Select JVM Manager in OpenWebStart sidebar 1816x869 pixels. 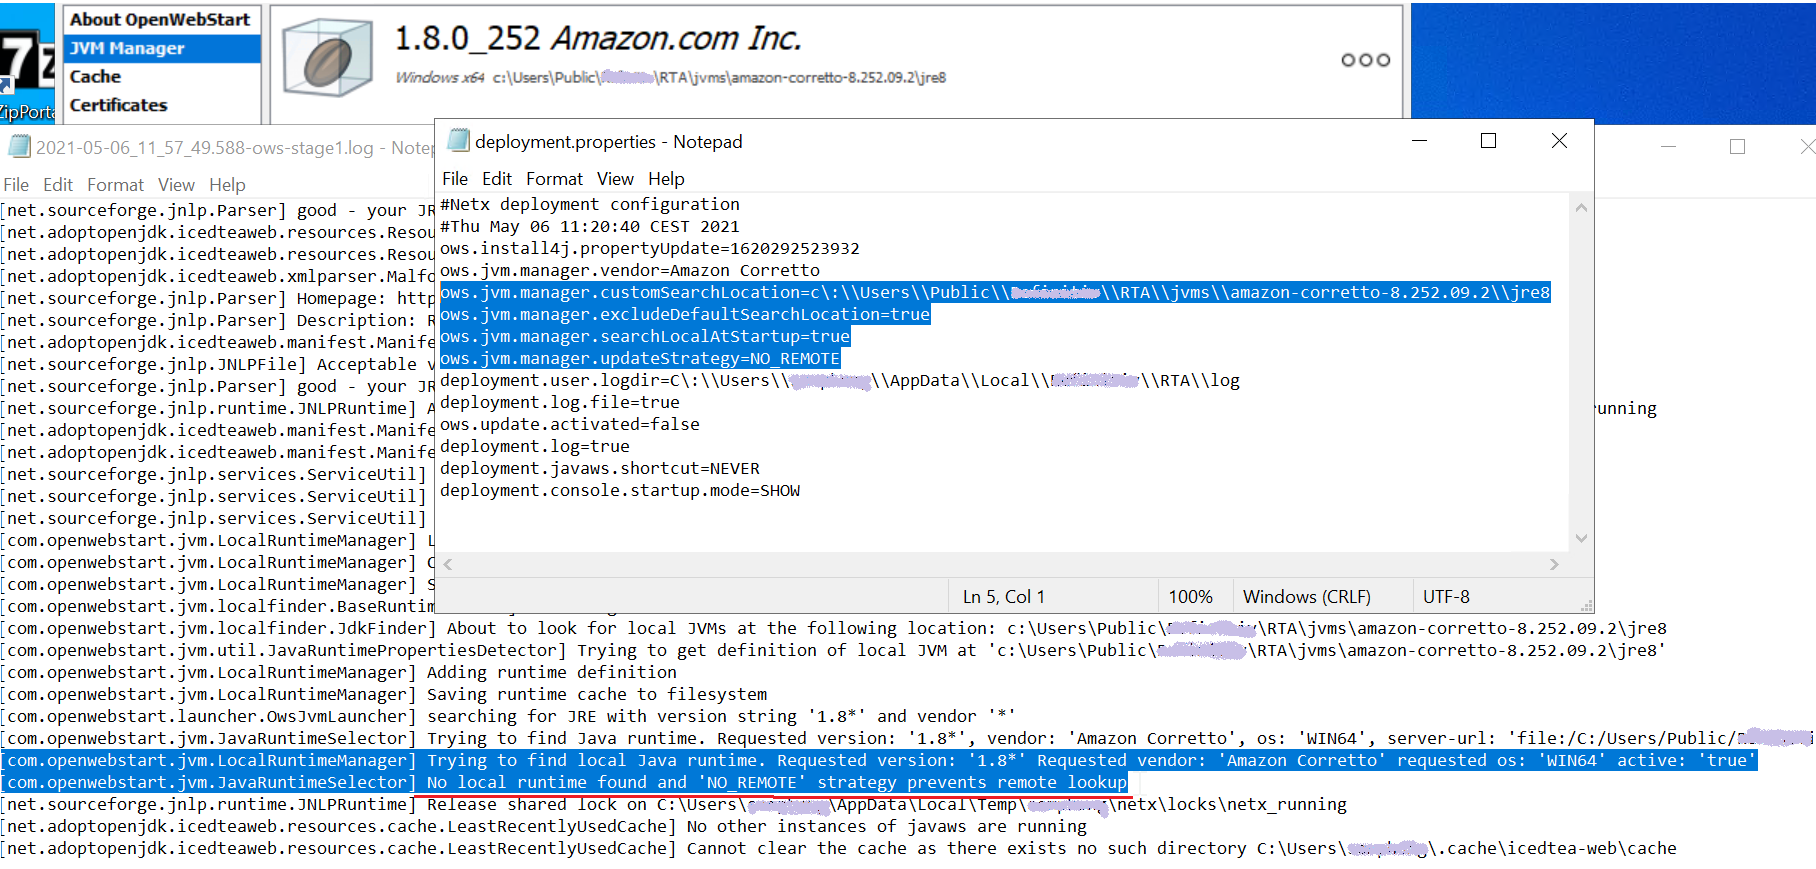tap(162, 48)
